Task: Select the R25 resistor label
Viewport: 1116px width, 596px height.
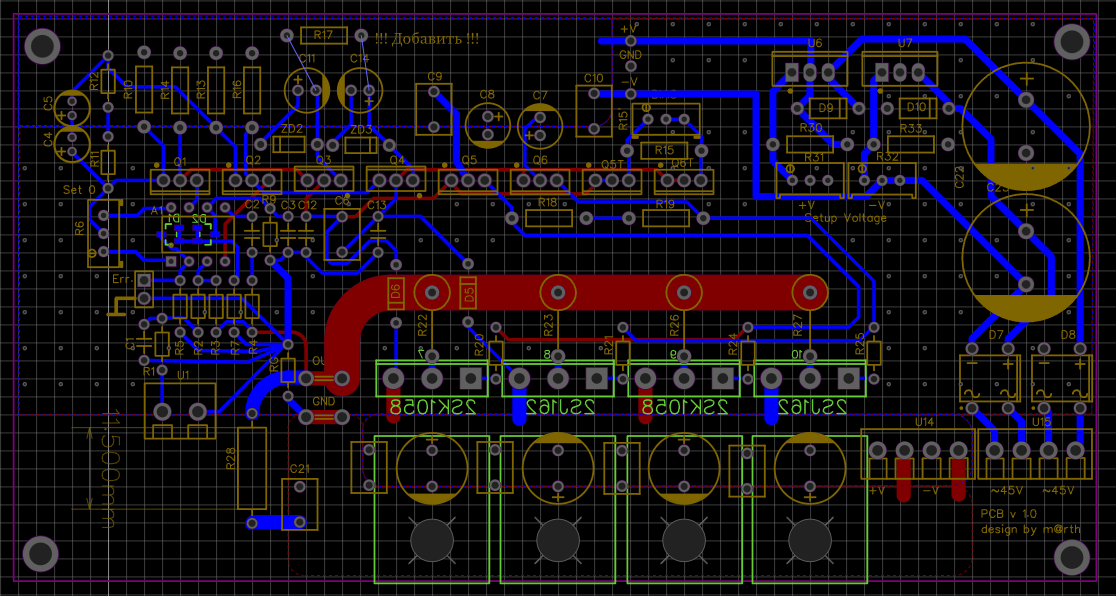Action: pyautogui.click(x=860, y=343)
